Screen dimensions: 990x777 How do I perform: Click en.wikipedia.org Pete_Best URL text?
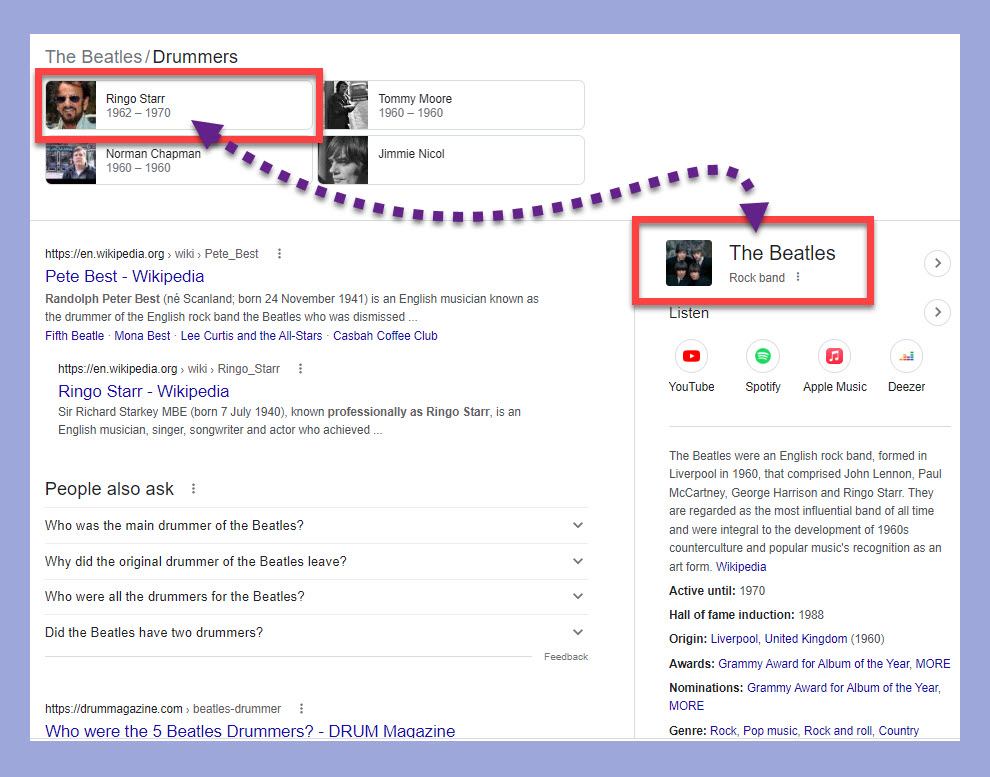(x=152, y=254)
